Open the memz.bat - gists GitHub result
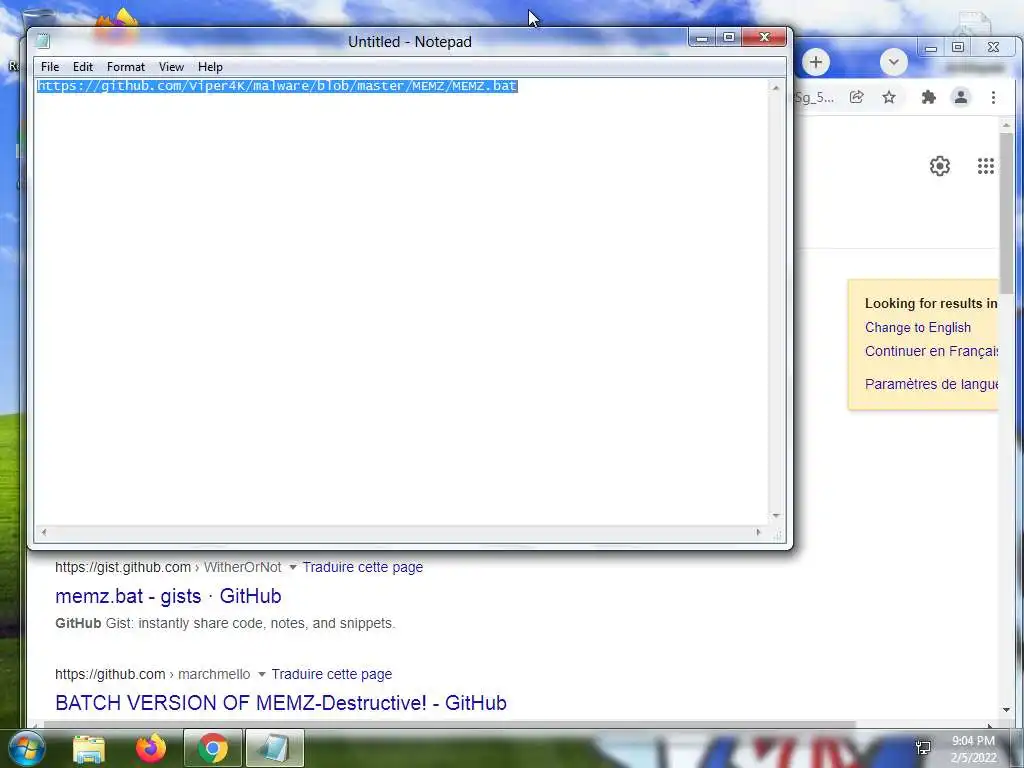 (168, 596)
